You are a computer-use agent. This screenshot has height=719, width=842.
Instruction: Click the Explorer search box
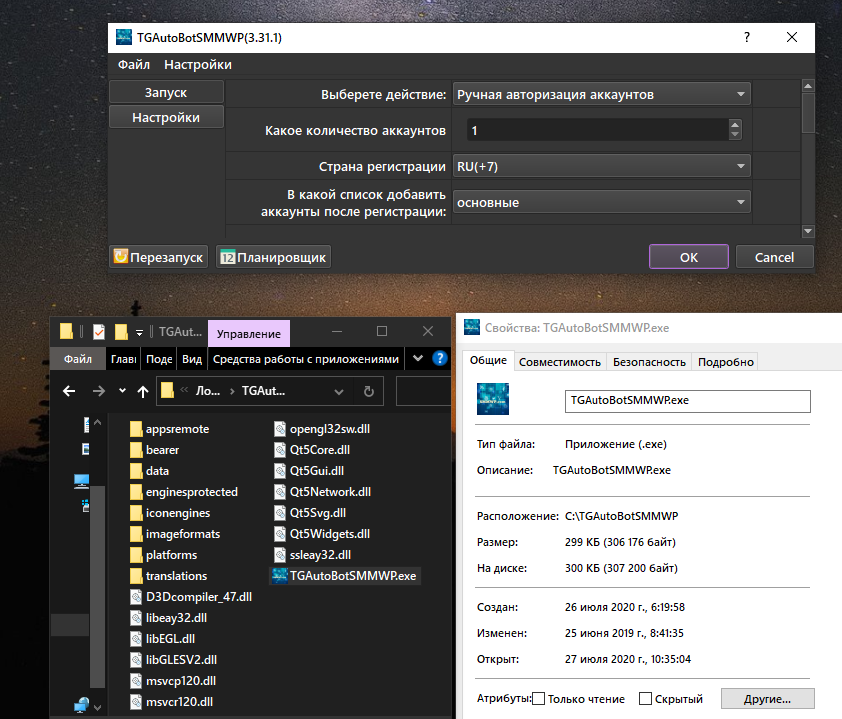click(x=424, y=391)
